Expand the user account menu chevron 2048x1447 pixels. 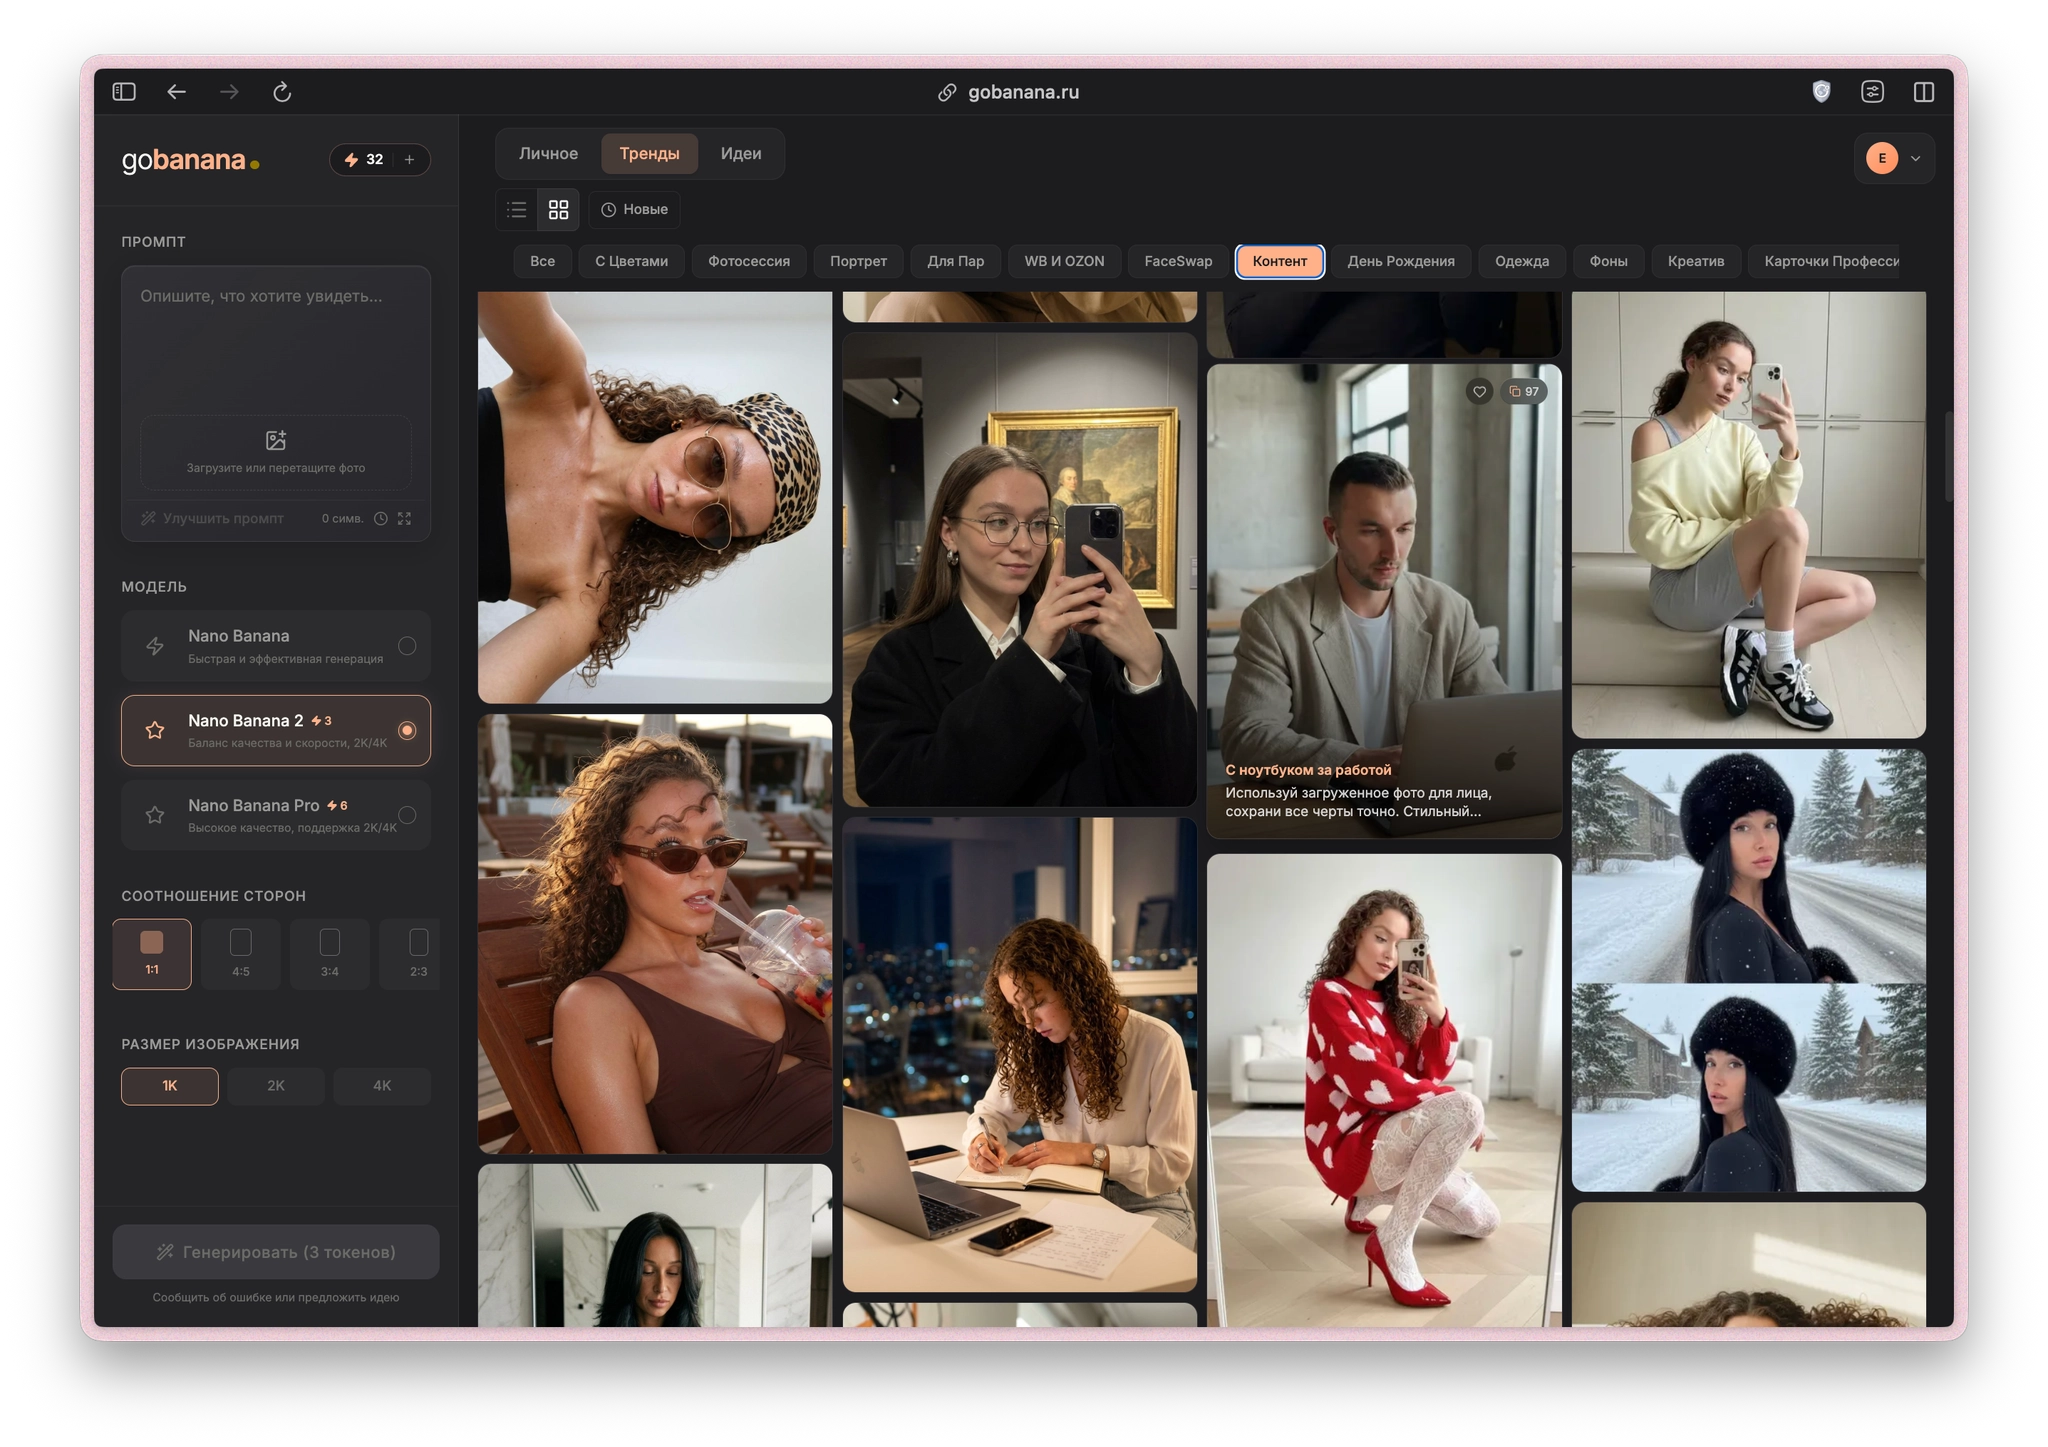click(x=1916, y=159)
